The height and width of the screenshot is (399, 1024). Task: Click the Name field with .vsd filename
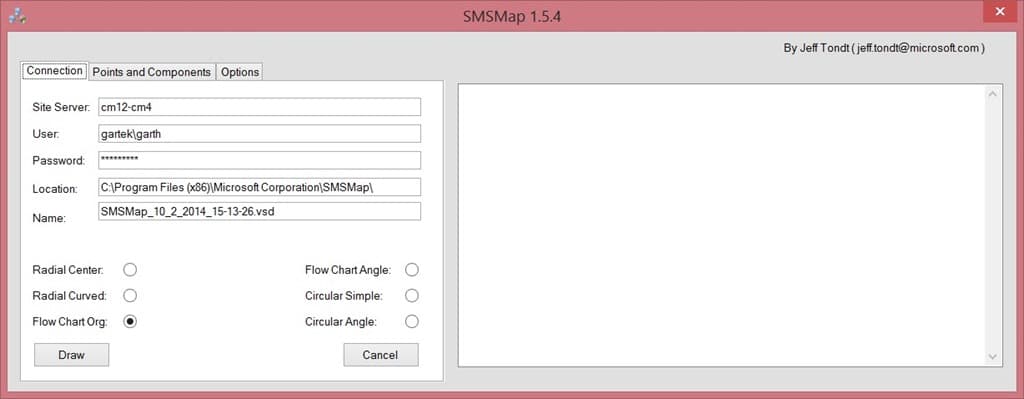(x=259, y=212)
